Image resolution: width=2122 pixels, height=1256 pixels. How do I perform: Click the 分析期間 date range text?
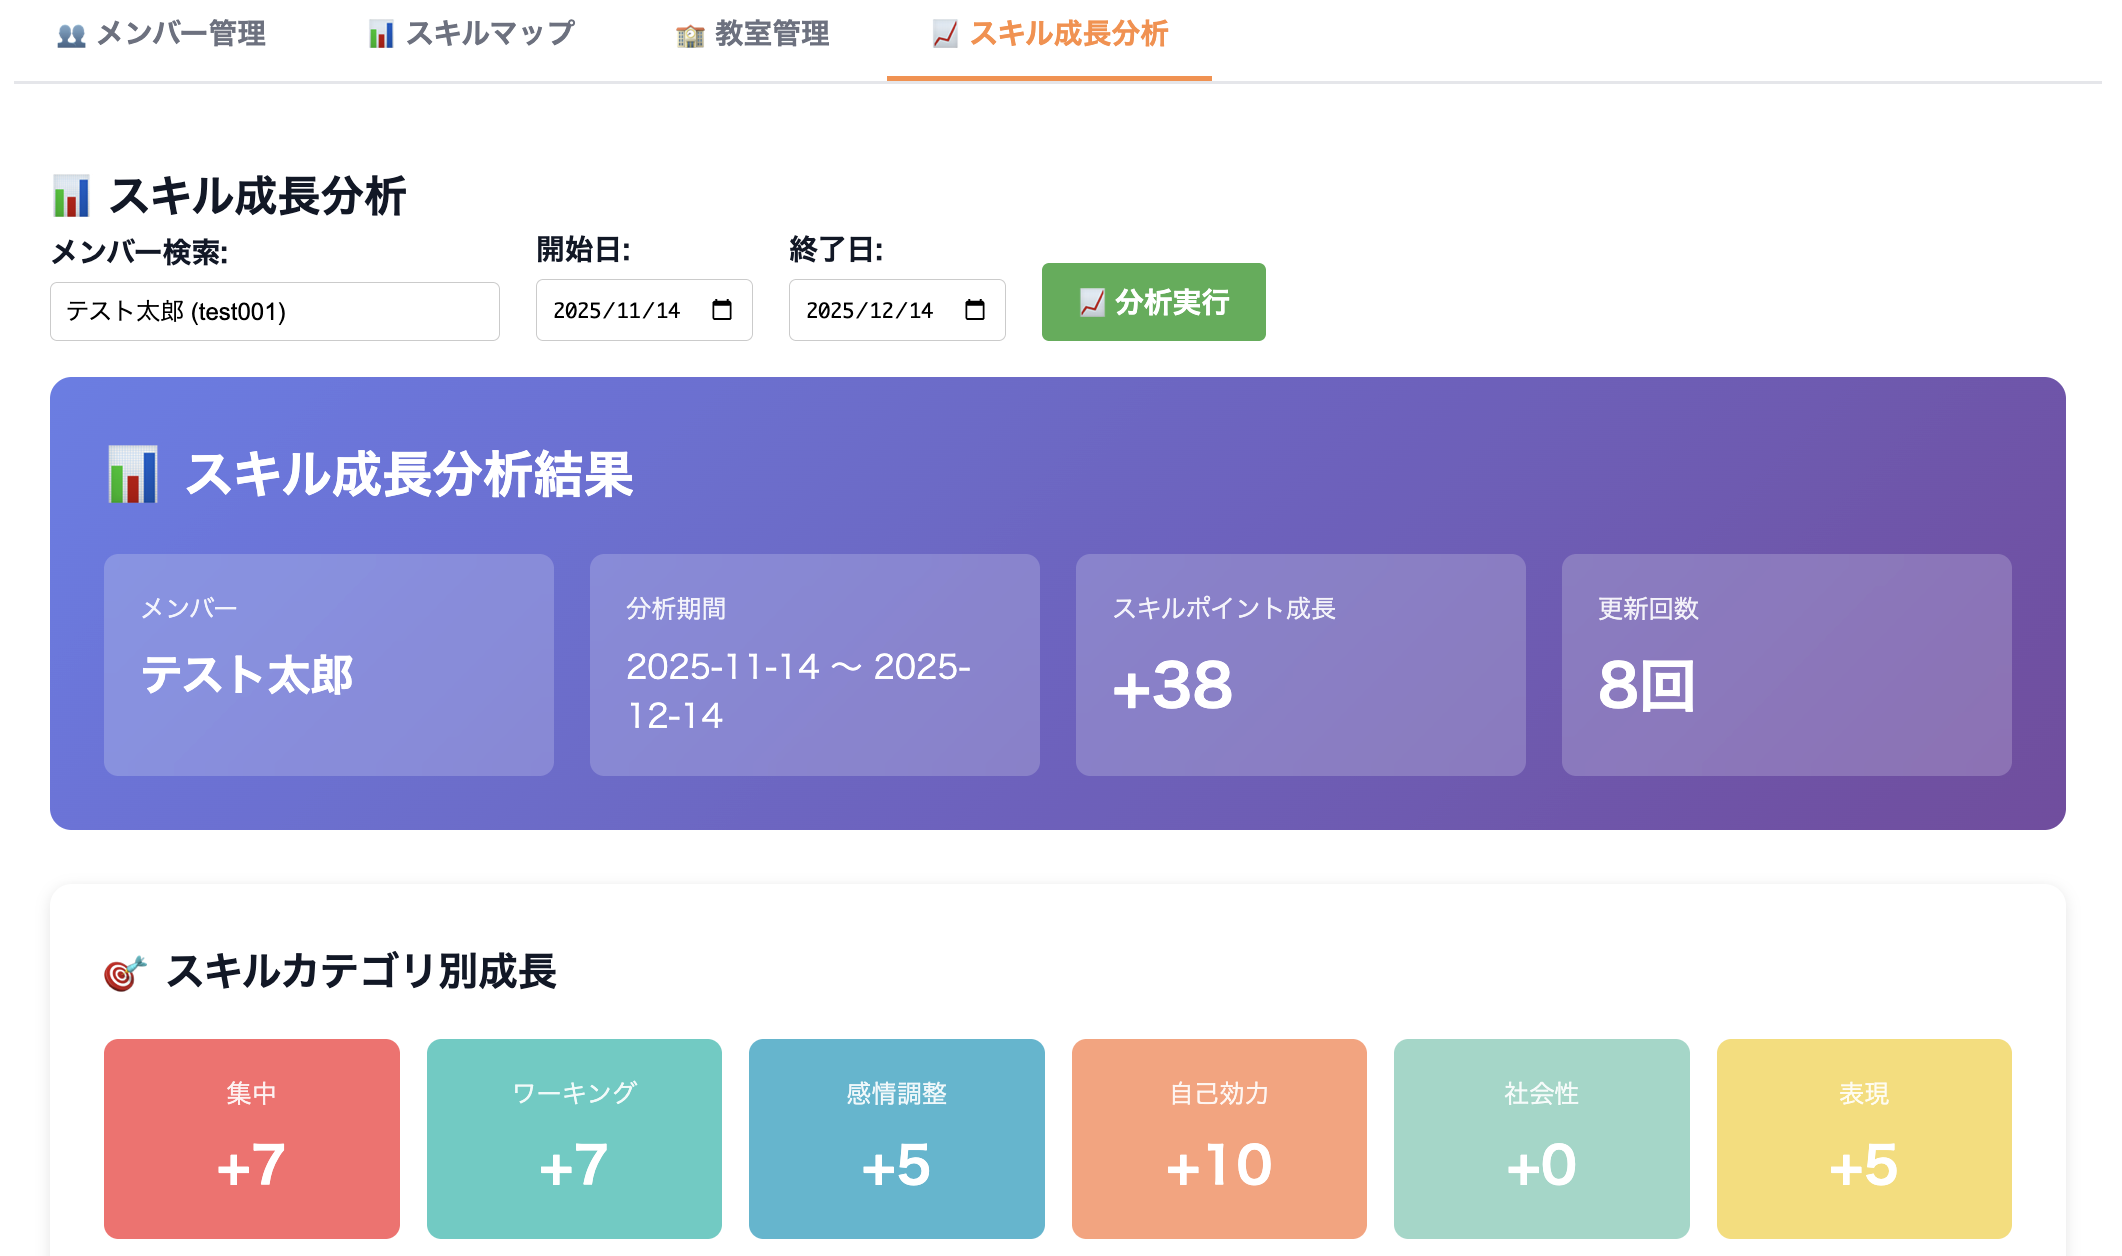[x=799, y=691]
